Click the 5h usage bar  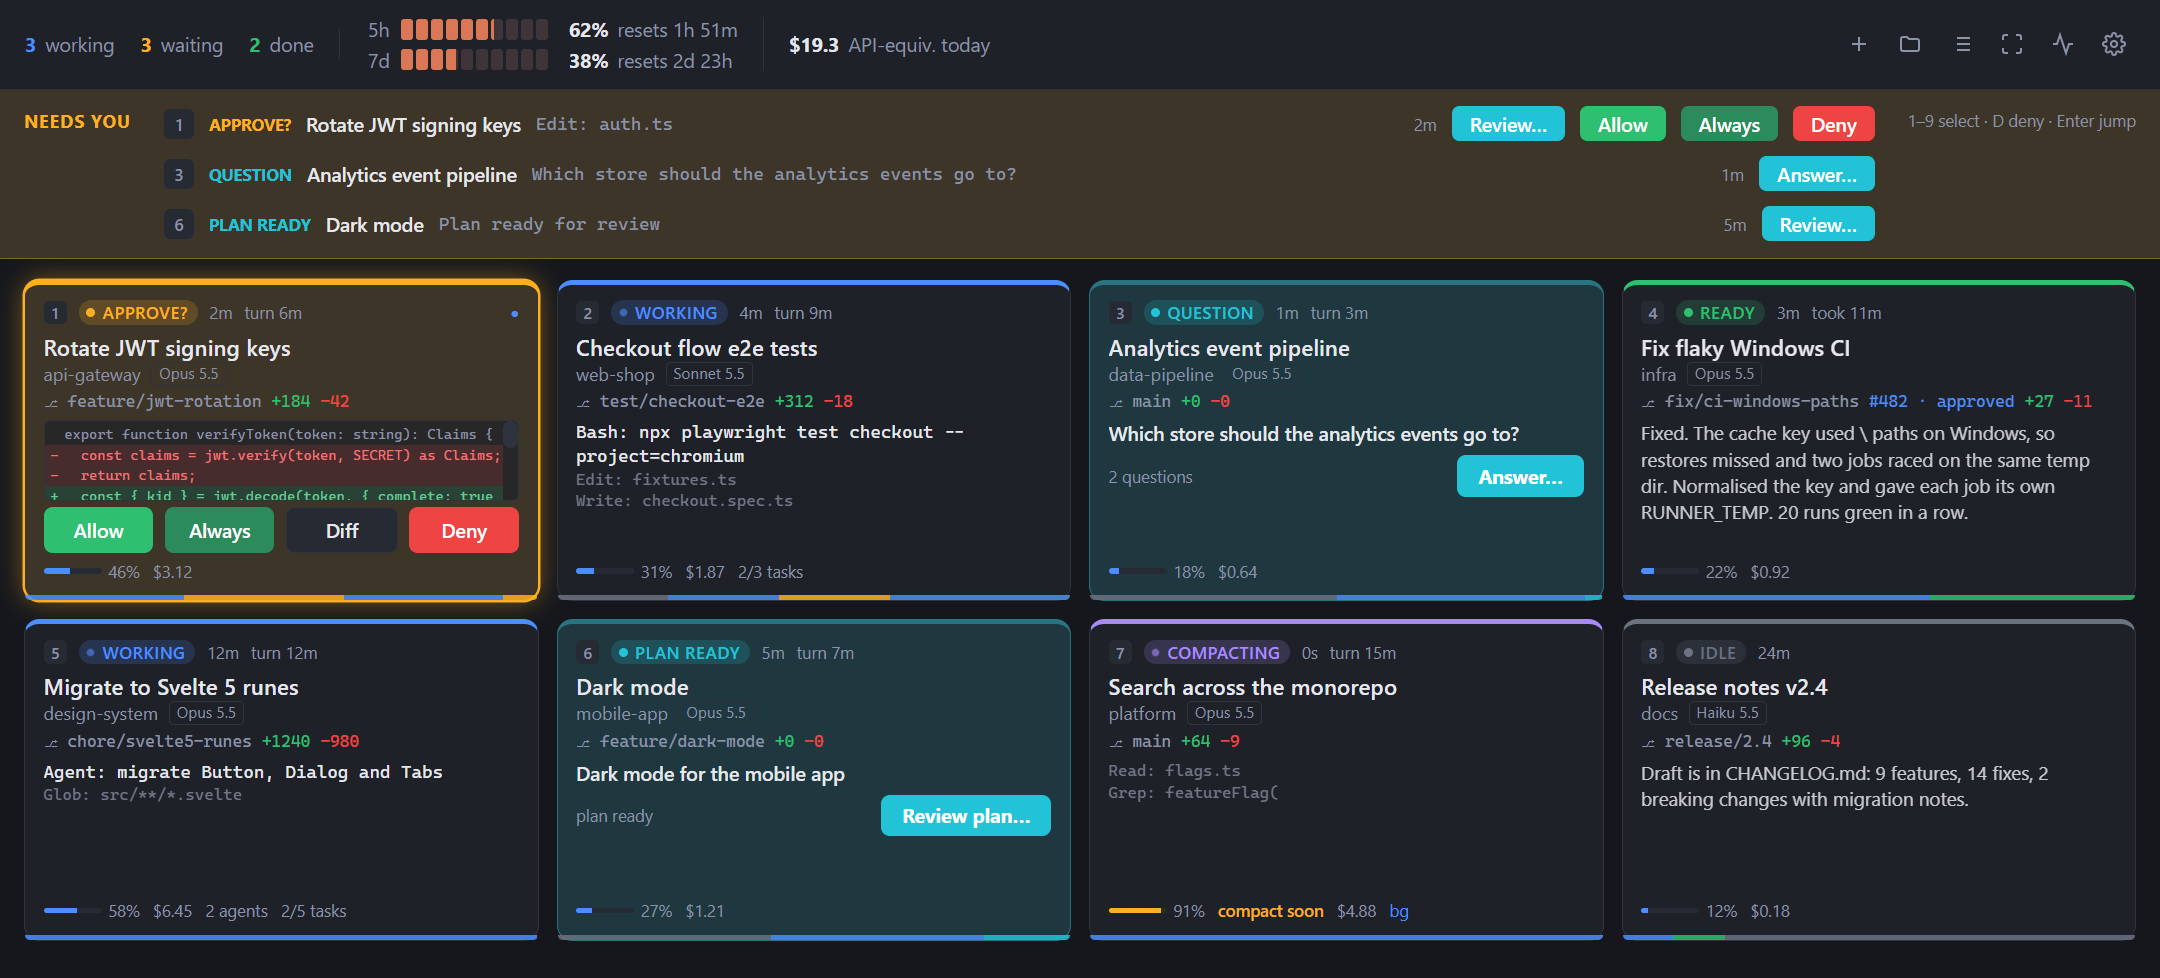pyautogui.click(x=474, y=30)
